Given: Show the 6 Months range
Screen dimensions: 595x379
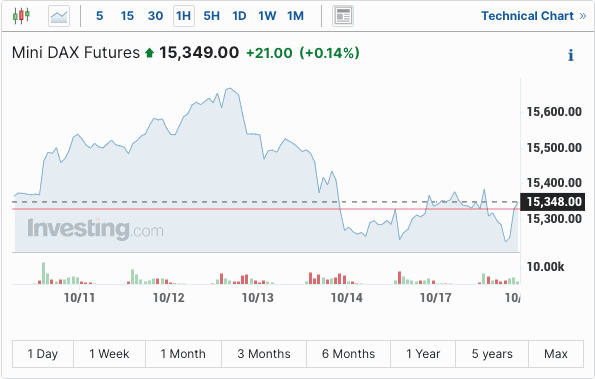Looking at the screenshot, I should click(x=348, y=354).
